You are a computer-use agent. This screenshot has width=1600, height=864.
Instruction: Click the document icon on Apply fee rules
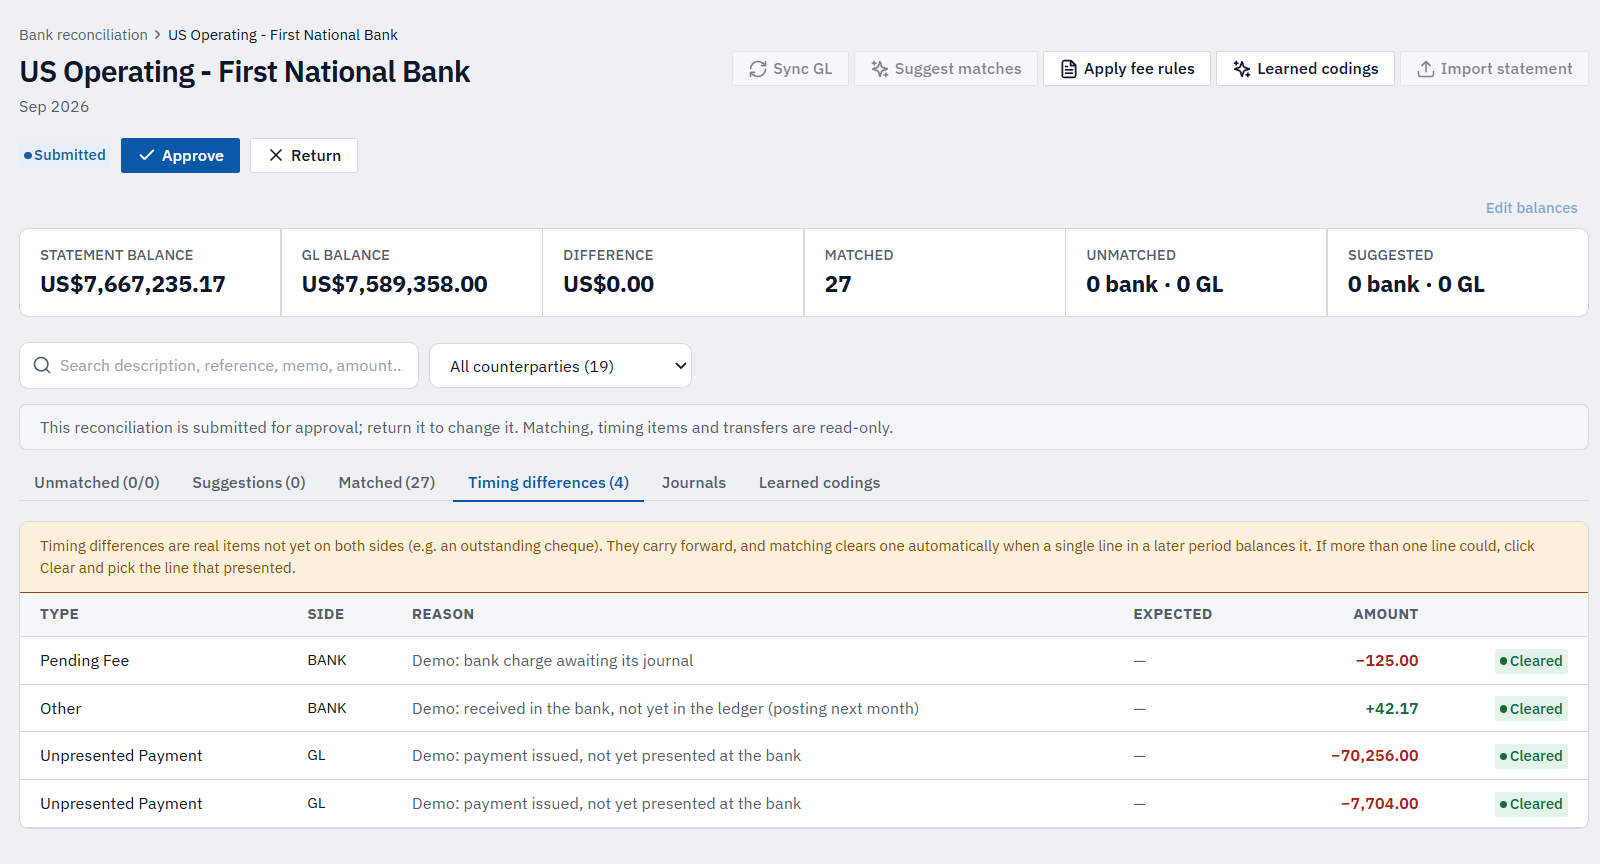pyautogui.click(x=1069, y=69)
